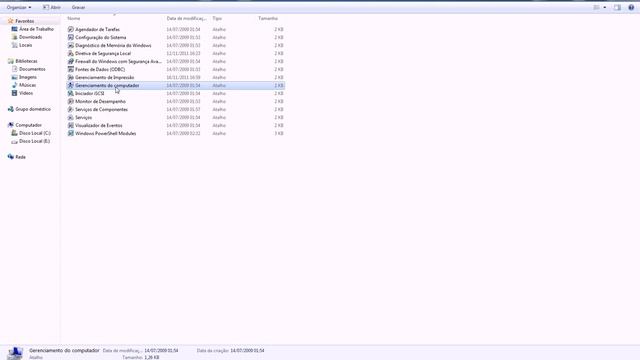640x360 pixels.
Task: Click the details pane computer management thumbnail
Action: point(15,353)
